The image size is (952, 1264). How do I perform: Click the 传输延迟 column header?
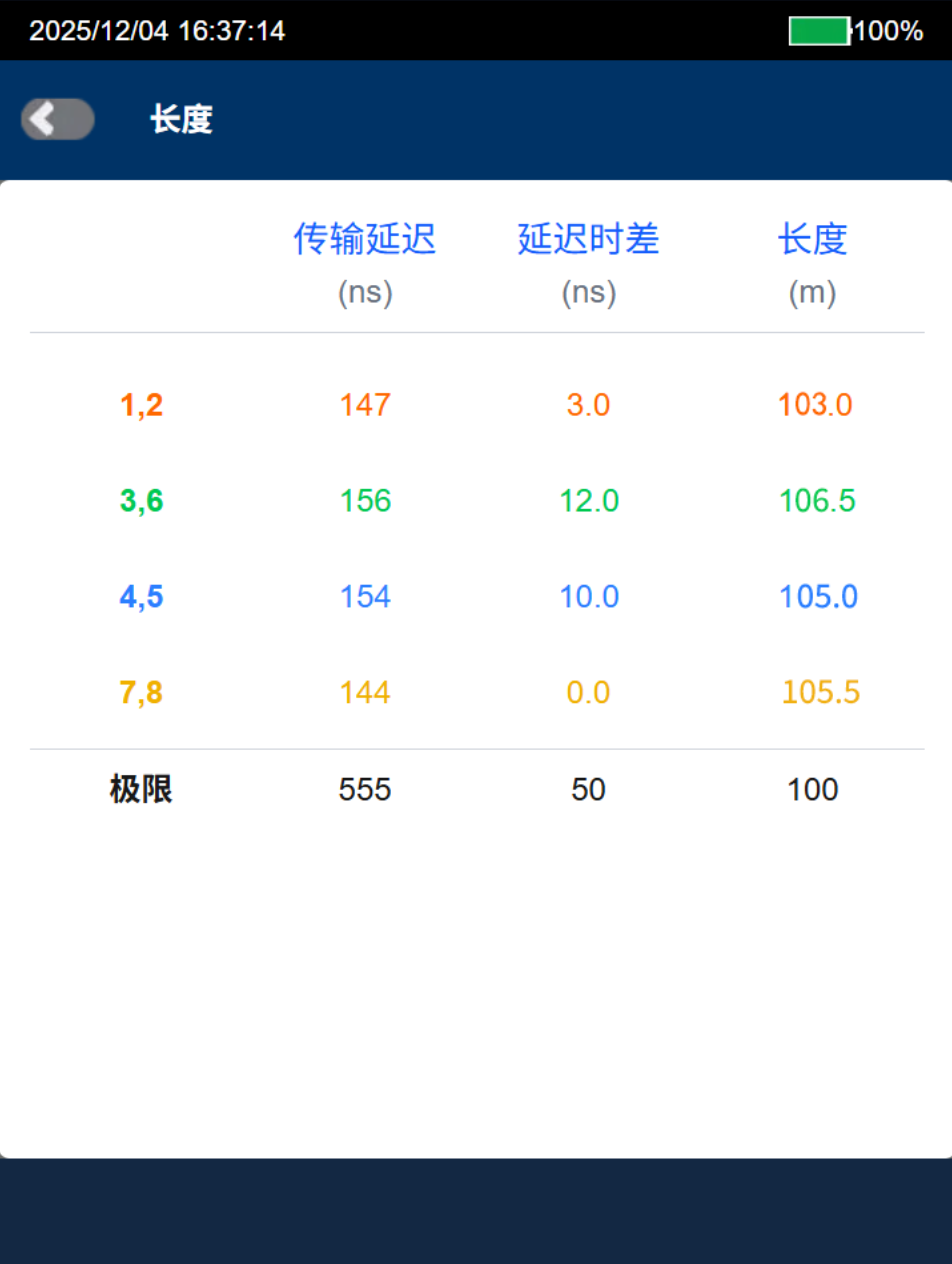[365, 240]
